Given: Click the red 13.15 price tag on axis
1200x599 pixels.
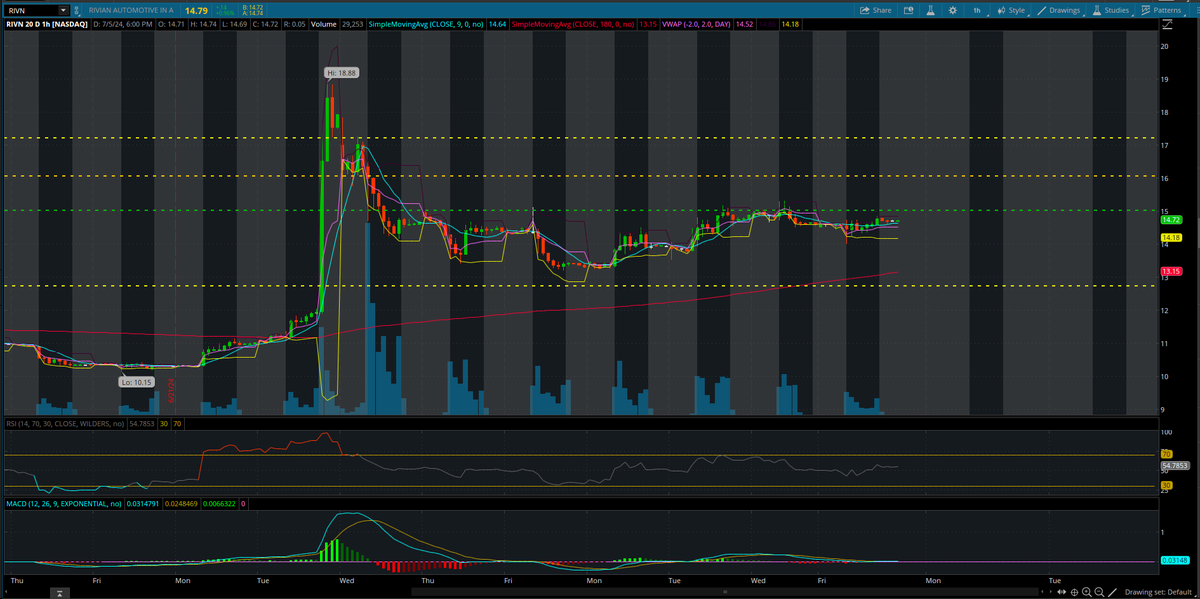Looking at the screenshot, I should [1172, 271].
